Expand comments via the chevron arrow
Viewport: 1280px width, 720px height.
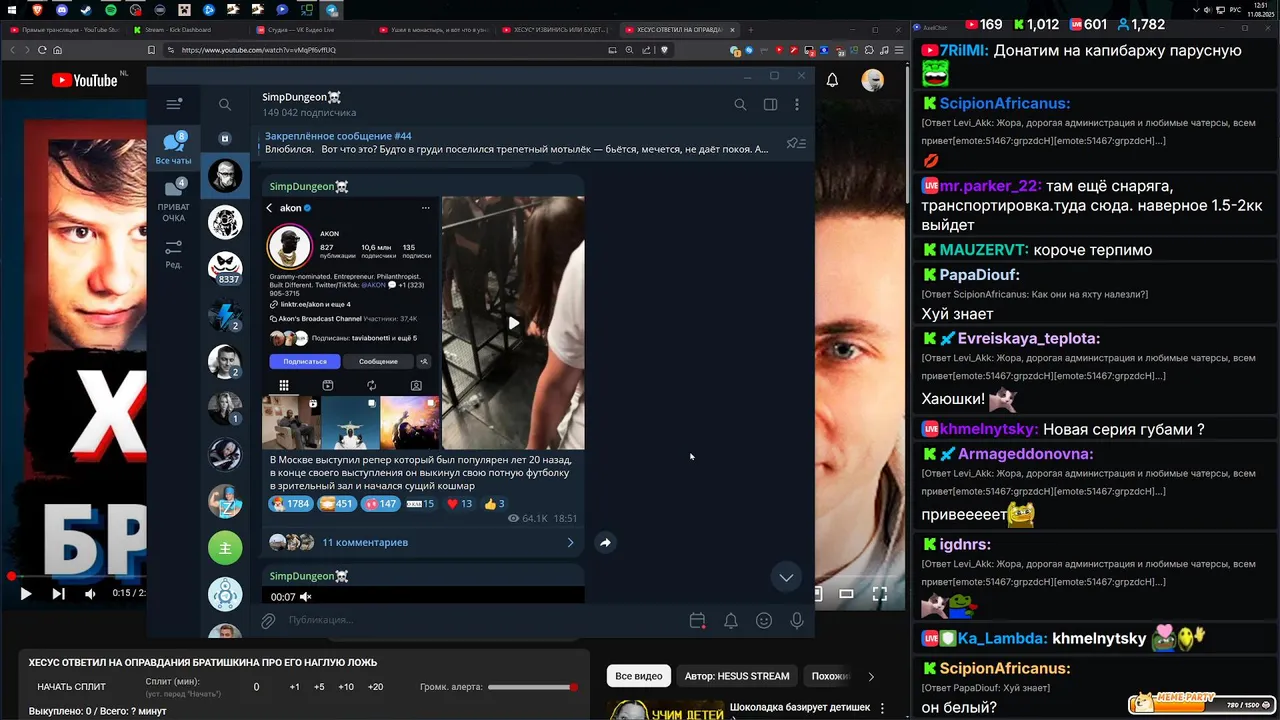(570, 542)
